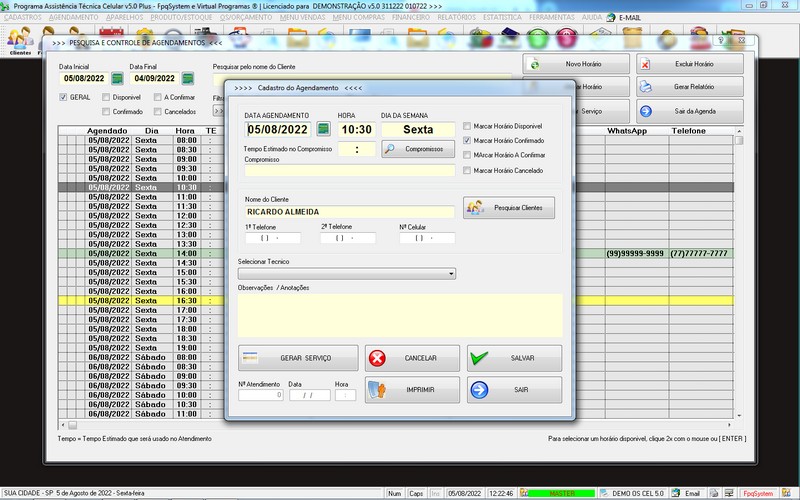
Task: Click the Observações / Anotações text area
Action: click(400, 315)
